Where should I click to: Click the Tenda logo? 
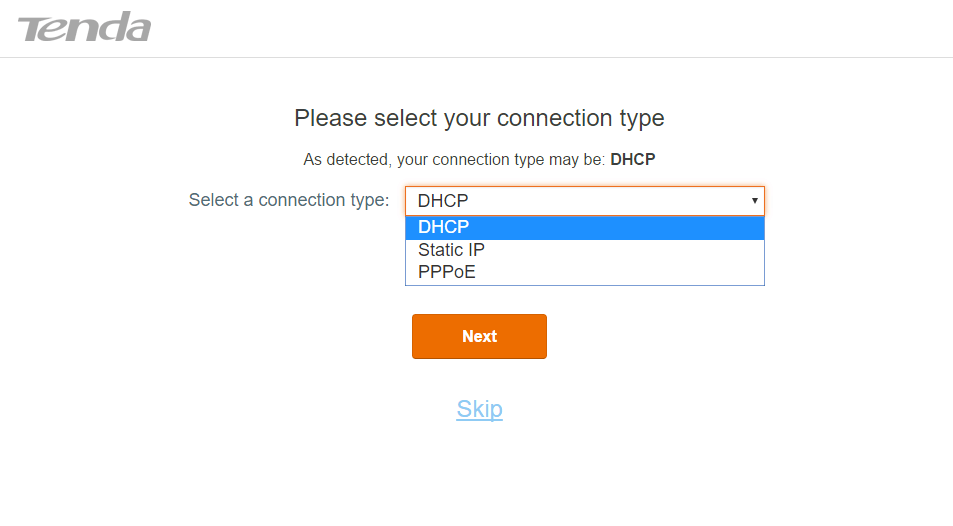click(84, 28)
